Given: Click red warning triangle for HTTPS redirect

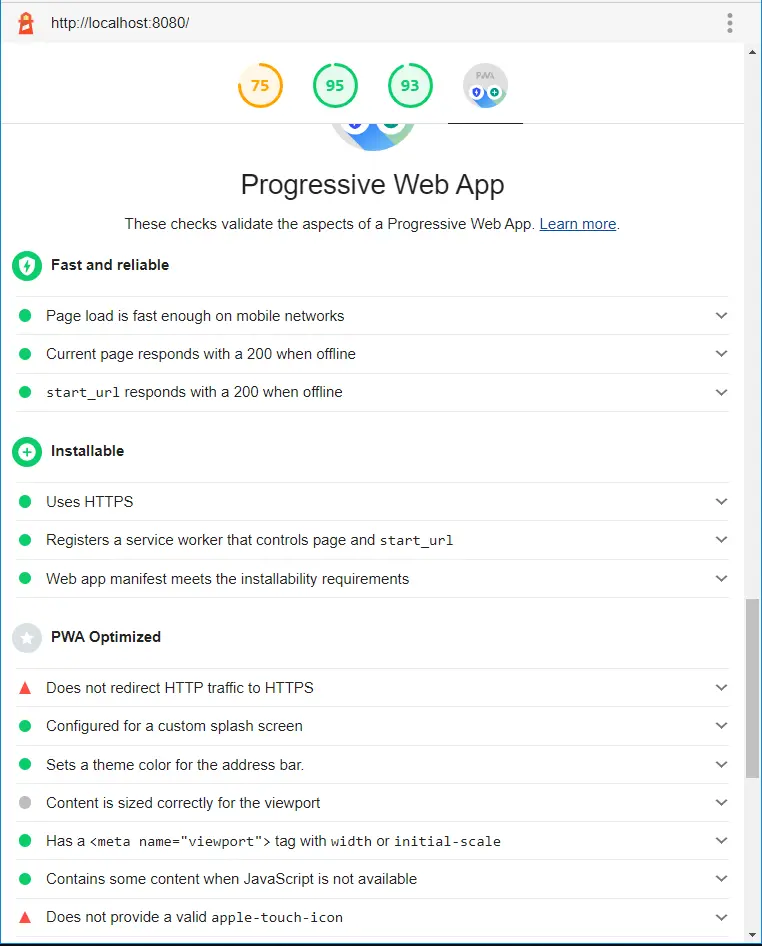Looking at the screenshot, I should coord(25,688).
